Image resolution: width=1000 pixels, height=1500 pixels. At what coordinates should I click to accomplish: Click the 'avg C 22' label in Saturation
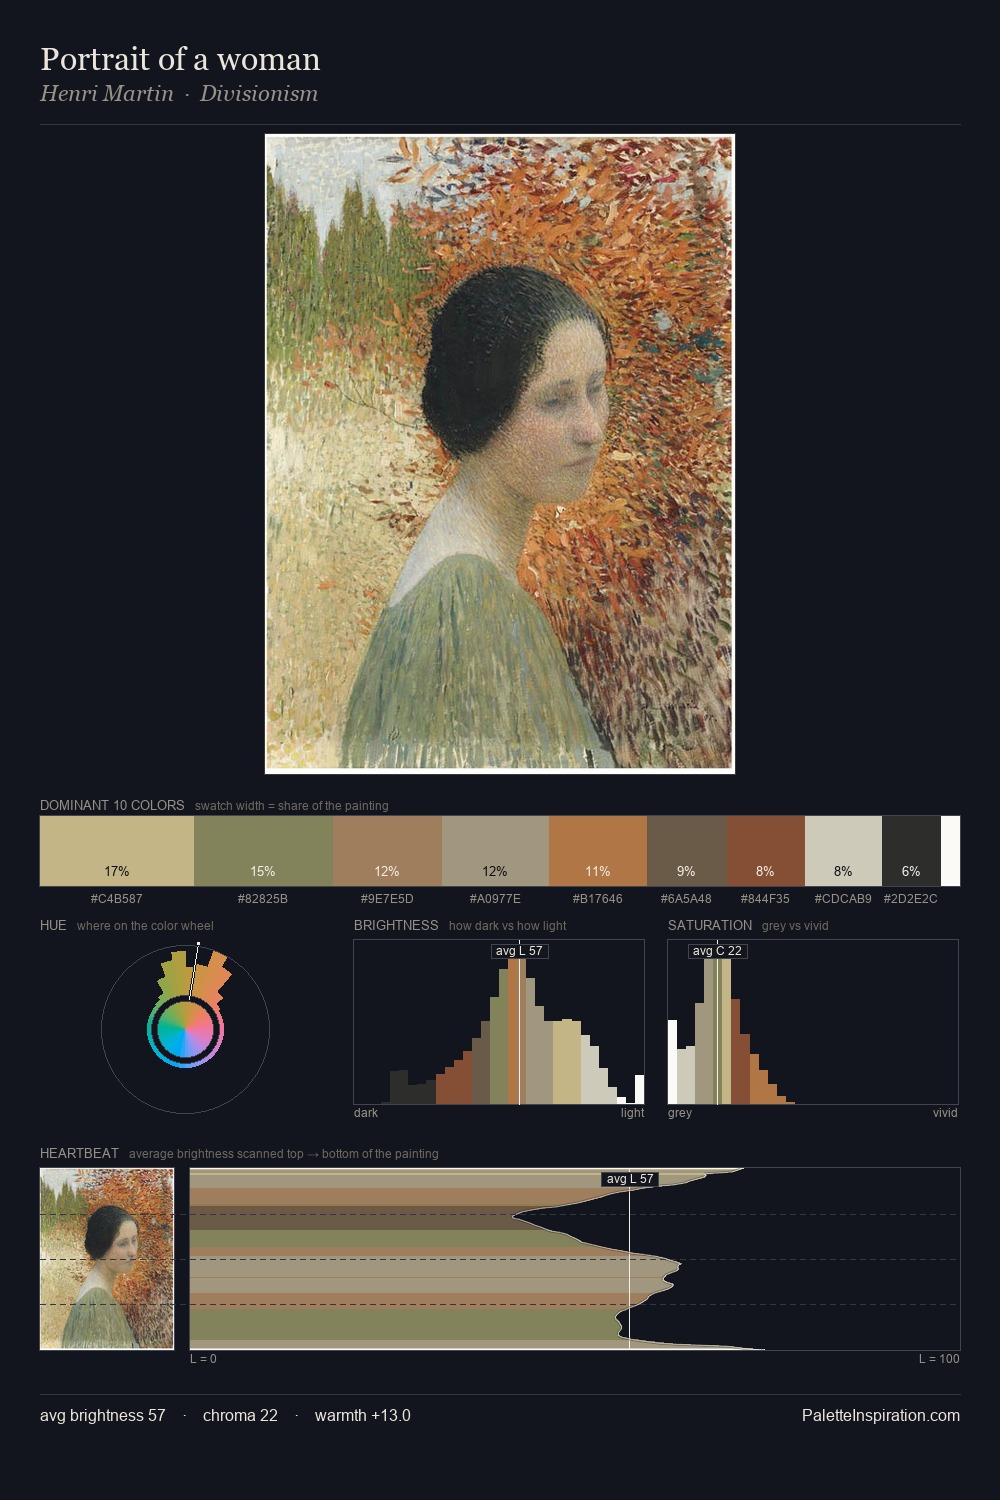[717, 951]
